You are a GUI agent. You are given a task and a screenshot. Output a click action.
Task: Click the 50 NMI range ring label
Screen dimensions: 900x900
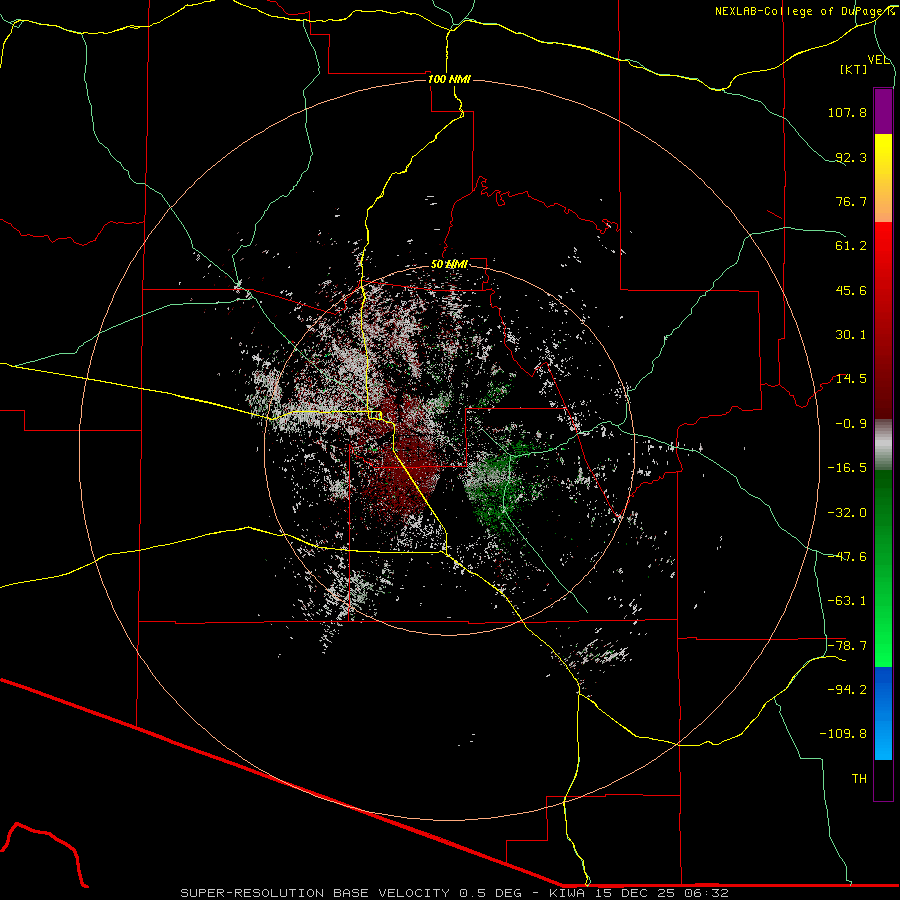[449, 264]
